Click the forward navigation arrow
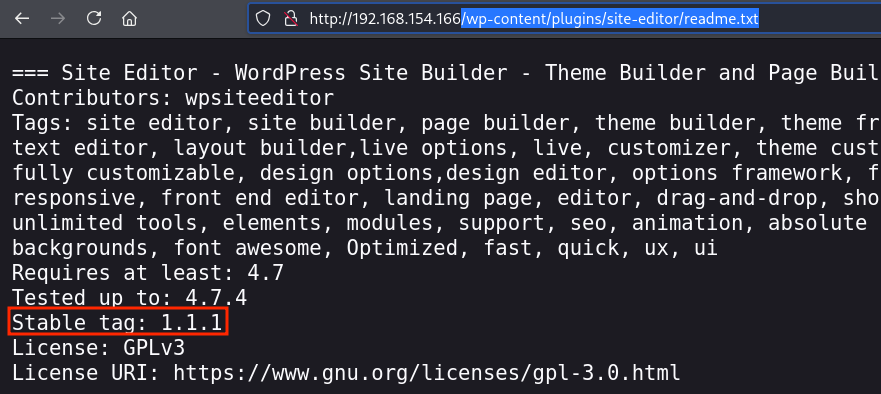Image resolution: width=881 pixels, height=394 pixels. (x=58, y=19)
